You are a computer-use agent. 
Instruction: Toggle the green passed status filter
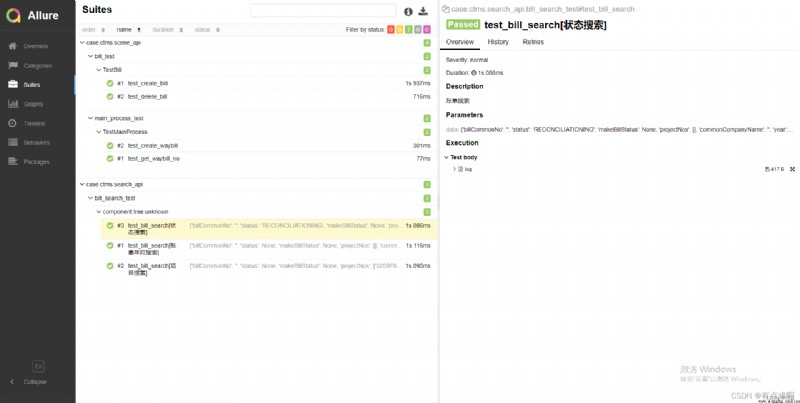409,30
